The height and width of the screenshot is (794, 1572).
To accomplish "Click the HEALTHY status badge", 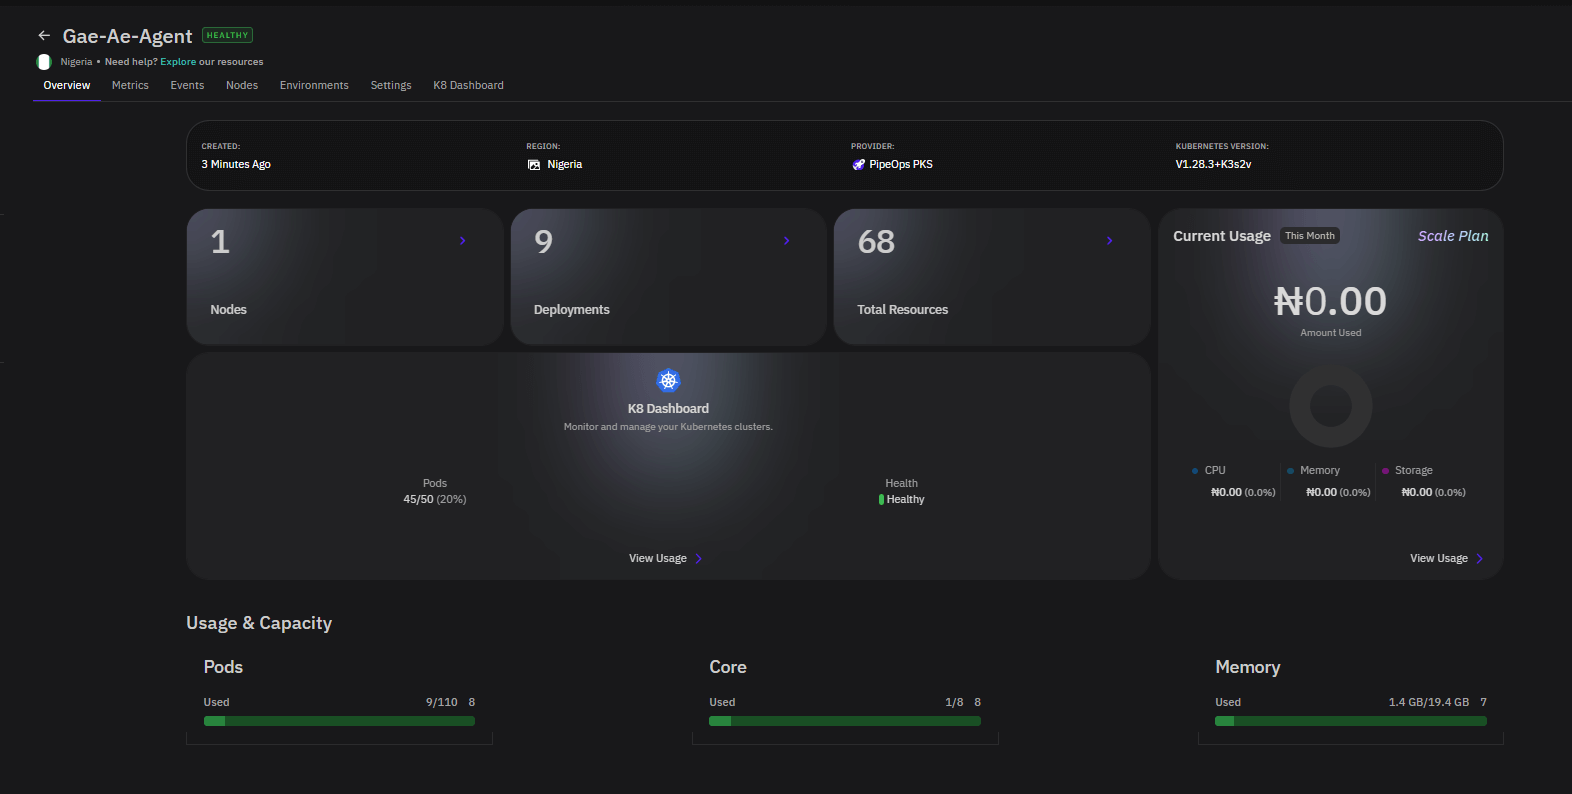I will tap(228, 35).
